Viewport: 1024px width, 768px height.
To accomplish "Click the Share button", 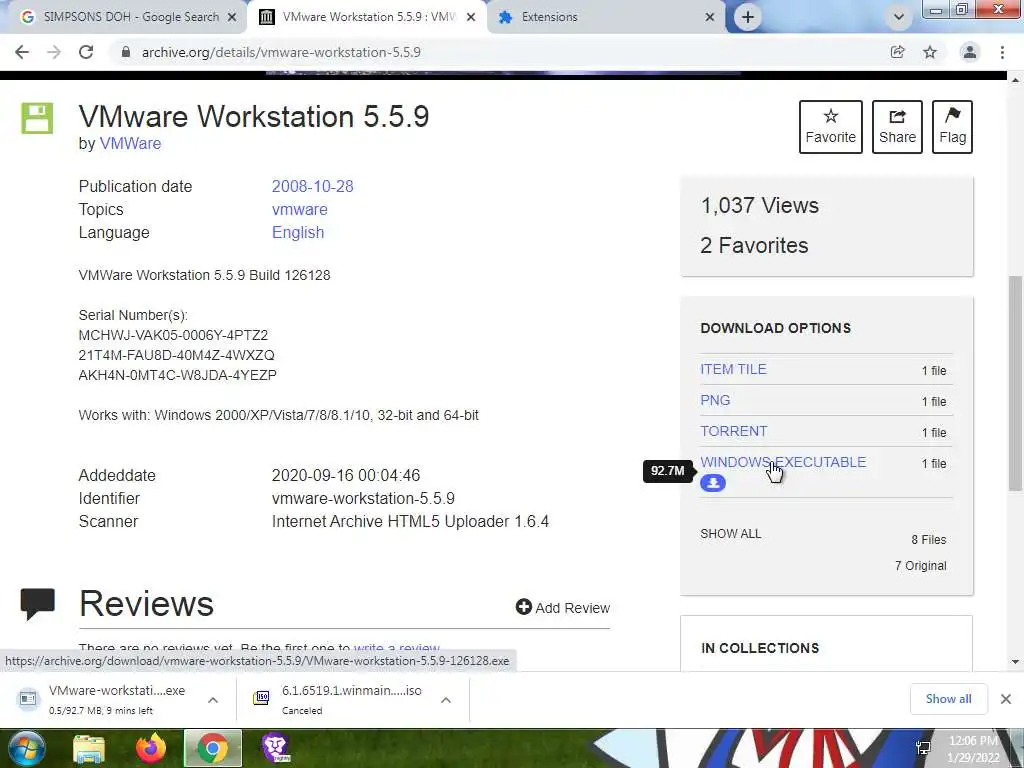I will point(897,127).
